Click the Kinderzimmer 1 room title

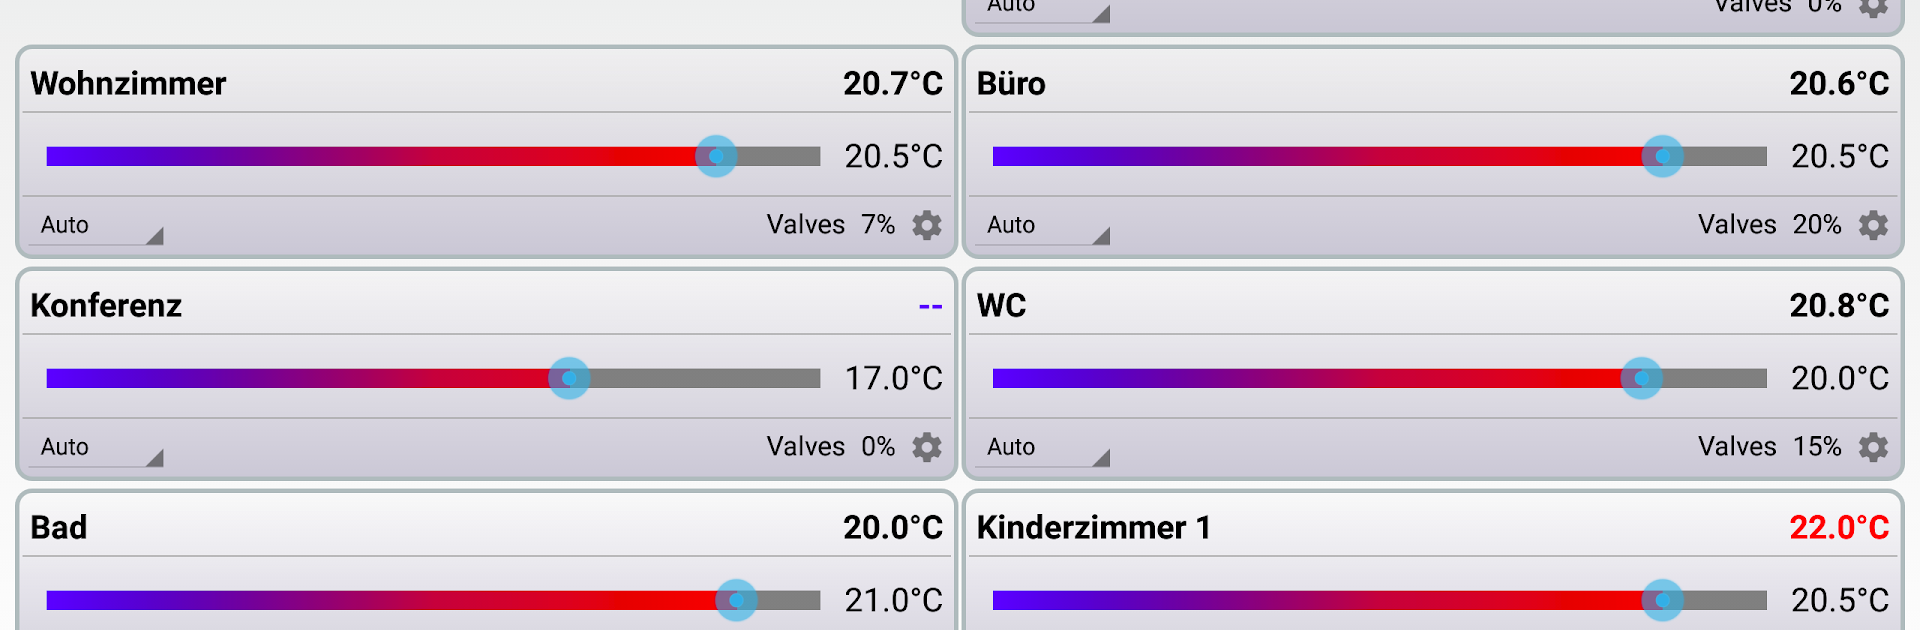1093,527
